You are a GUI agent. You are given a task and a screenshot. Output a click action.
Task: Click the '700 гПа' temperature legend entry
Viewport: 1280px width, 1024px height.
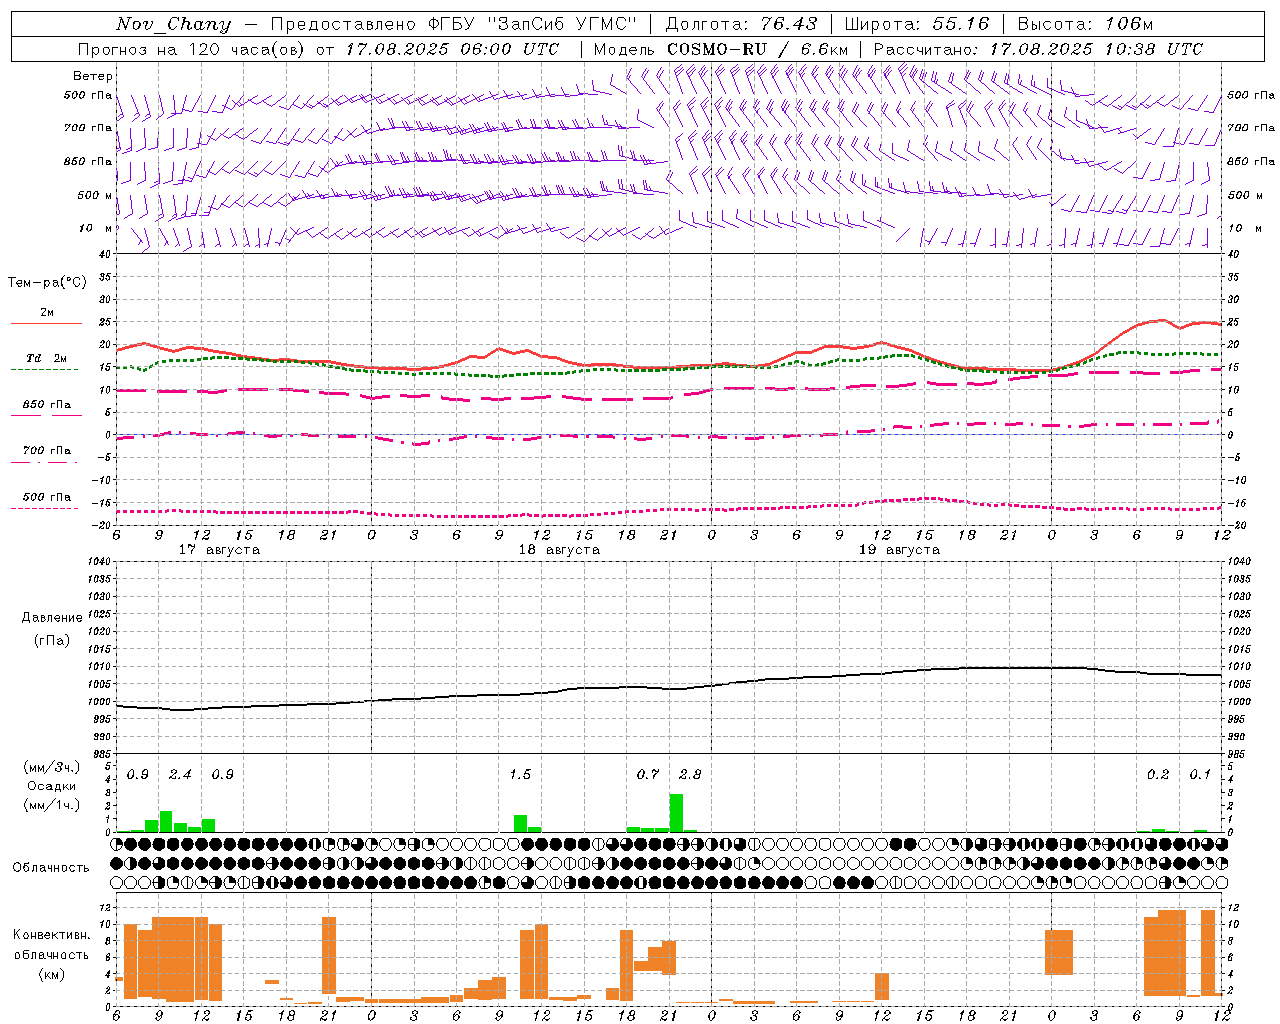[x=47, y=451]
